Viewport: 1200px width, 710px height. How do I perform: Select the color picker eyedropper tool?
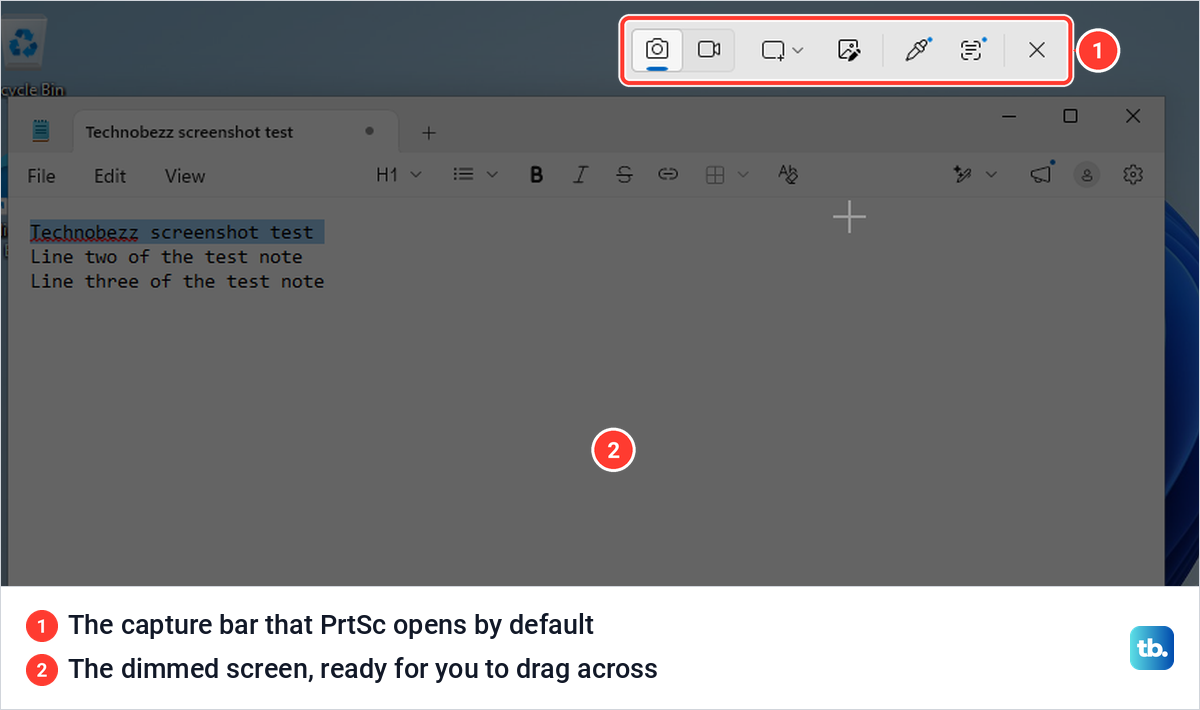(x=917, y=50)
